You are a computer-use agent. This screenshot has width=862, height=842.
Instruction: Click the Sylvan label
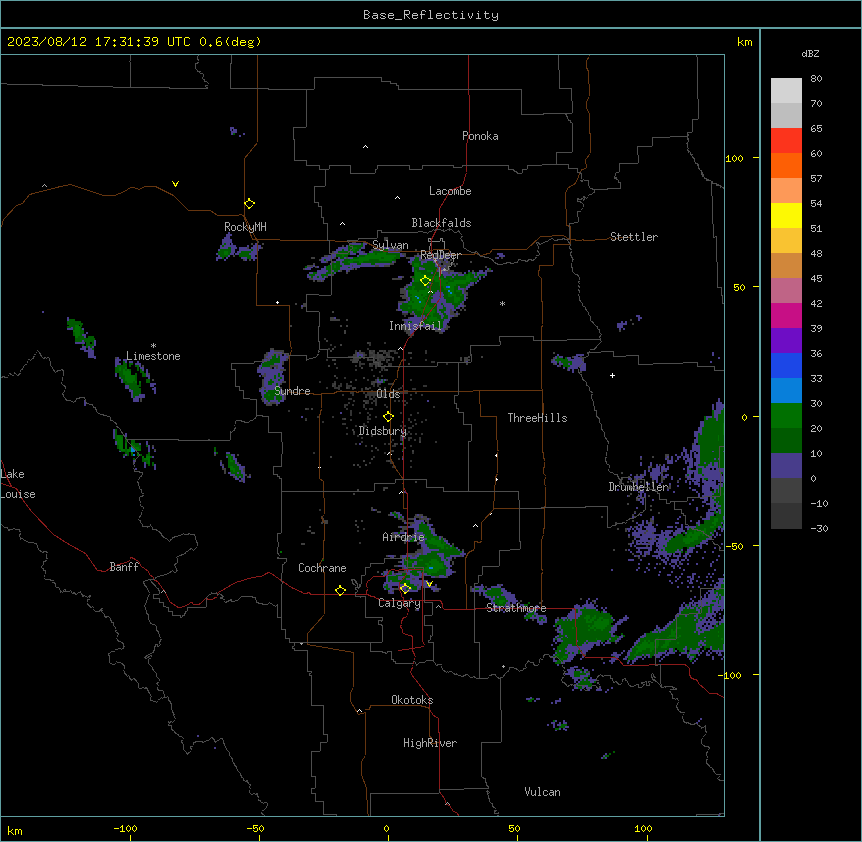coord(390,245)
